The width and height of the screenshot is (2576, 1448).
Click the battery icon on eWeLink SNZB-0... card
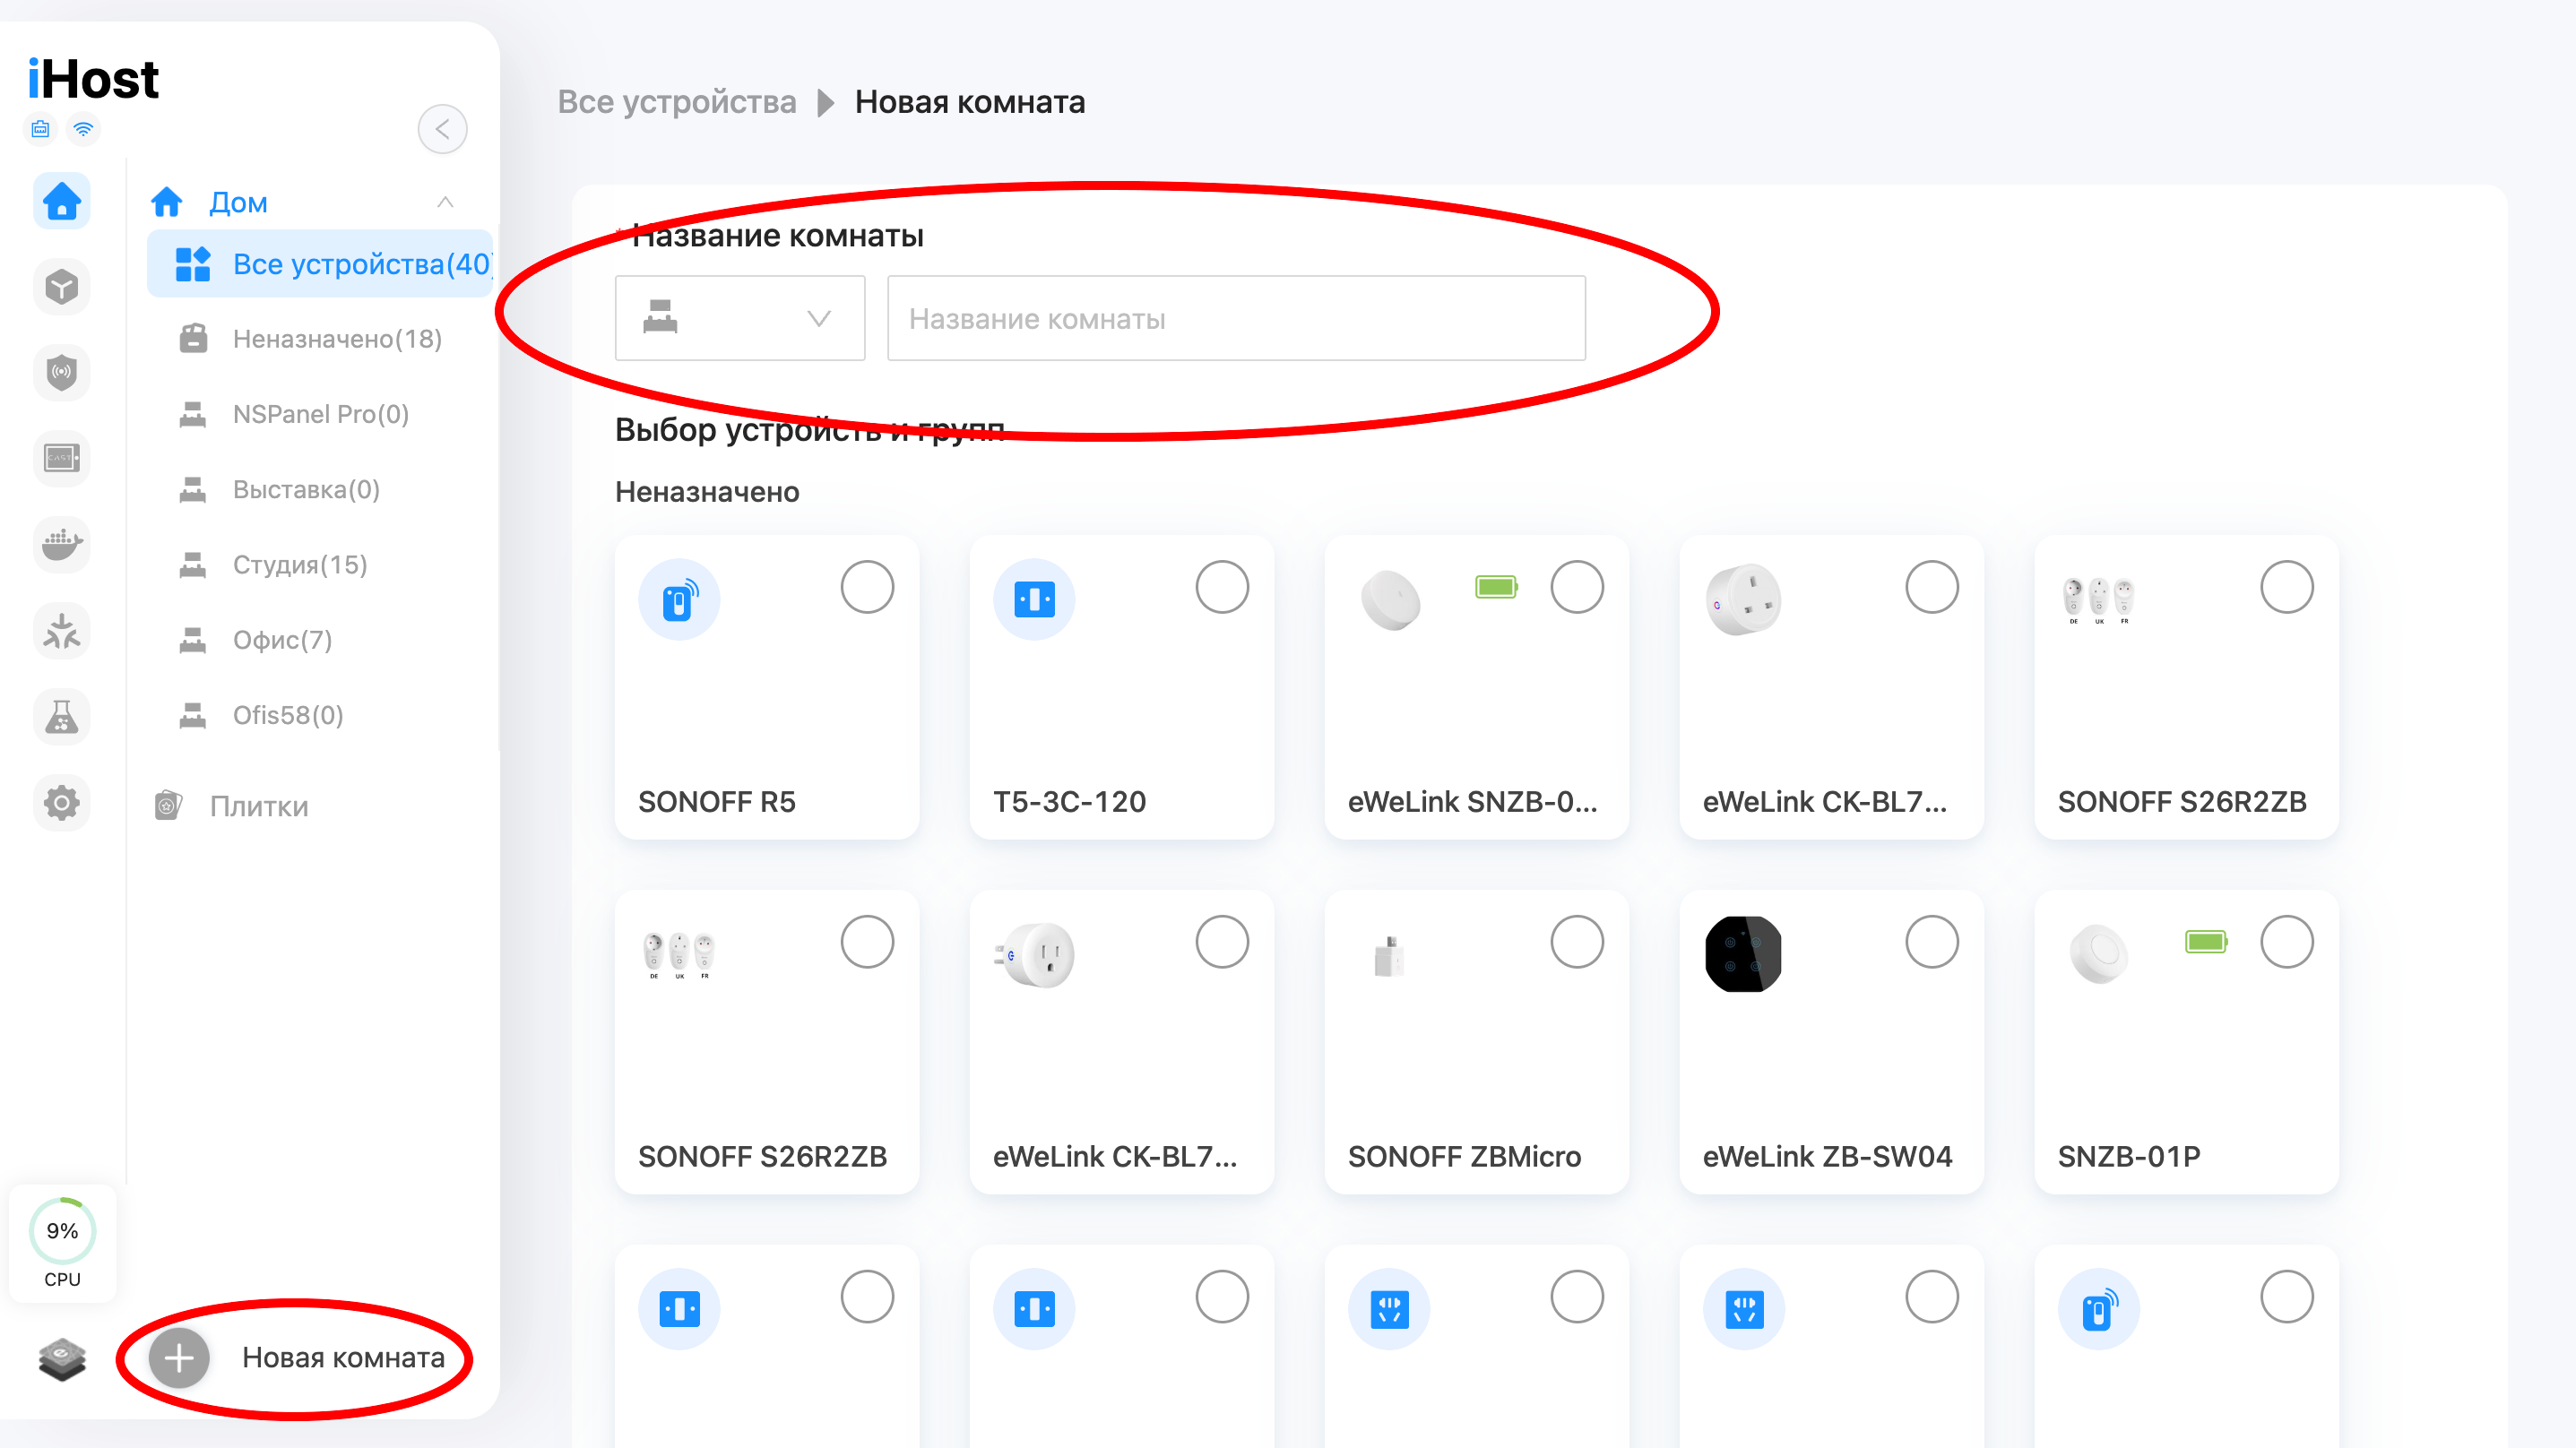point(1497,587)
